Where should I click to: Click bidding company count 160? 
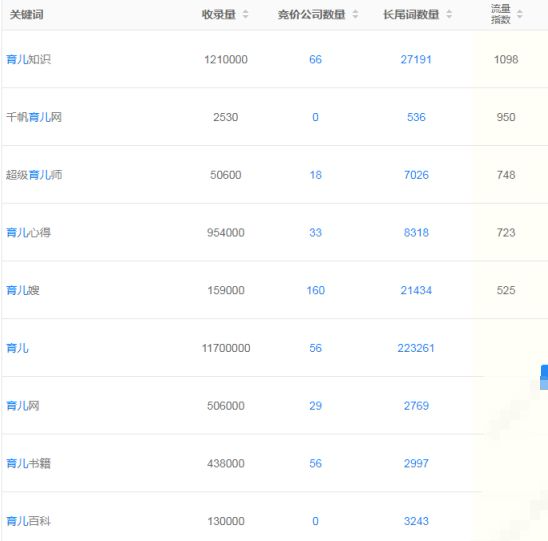point(315,290)
